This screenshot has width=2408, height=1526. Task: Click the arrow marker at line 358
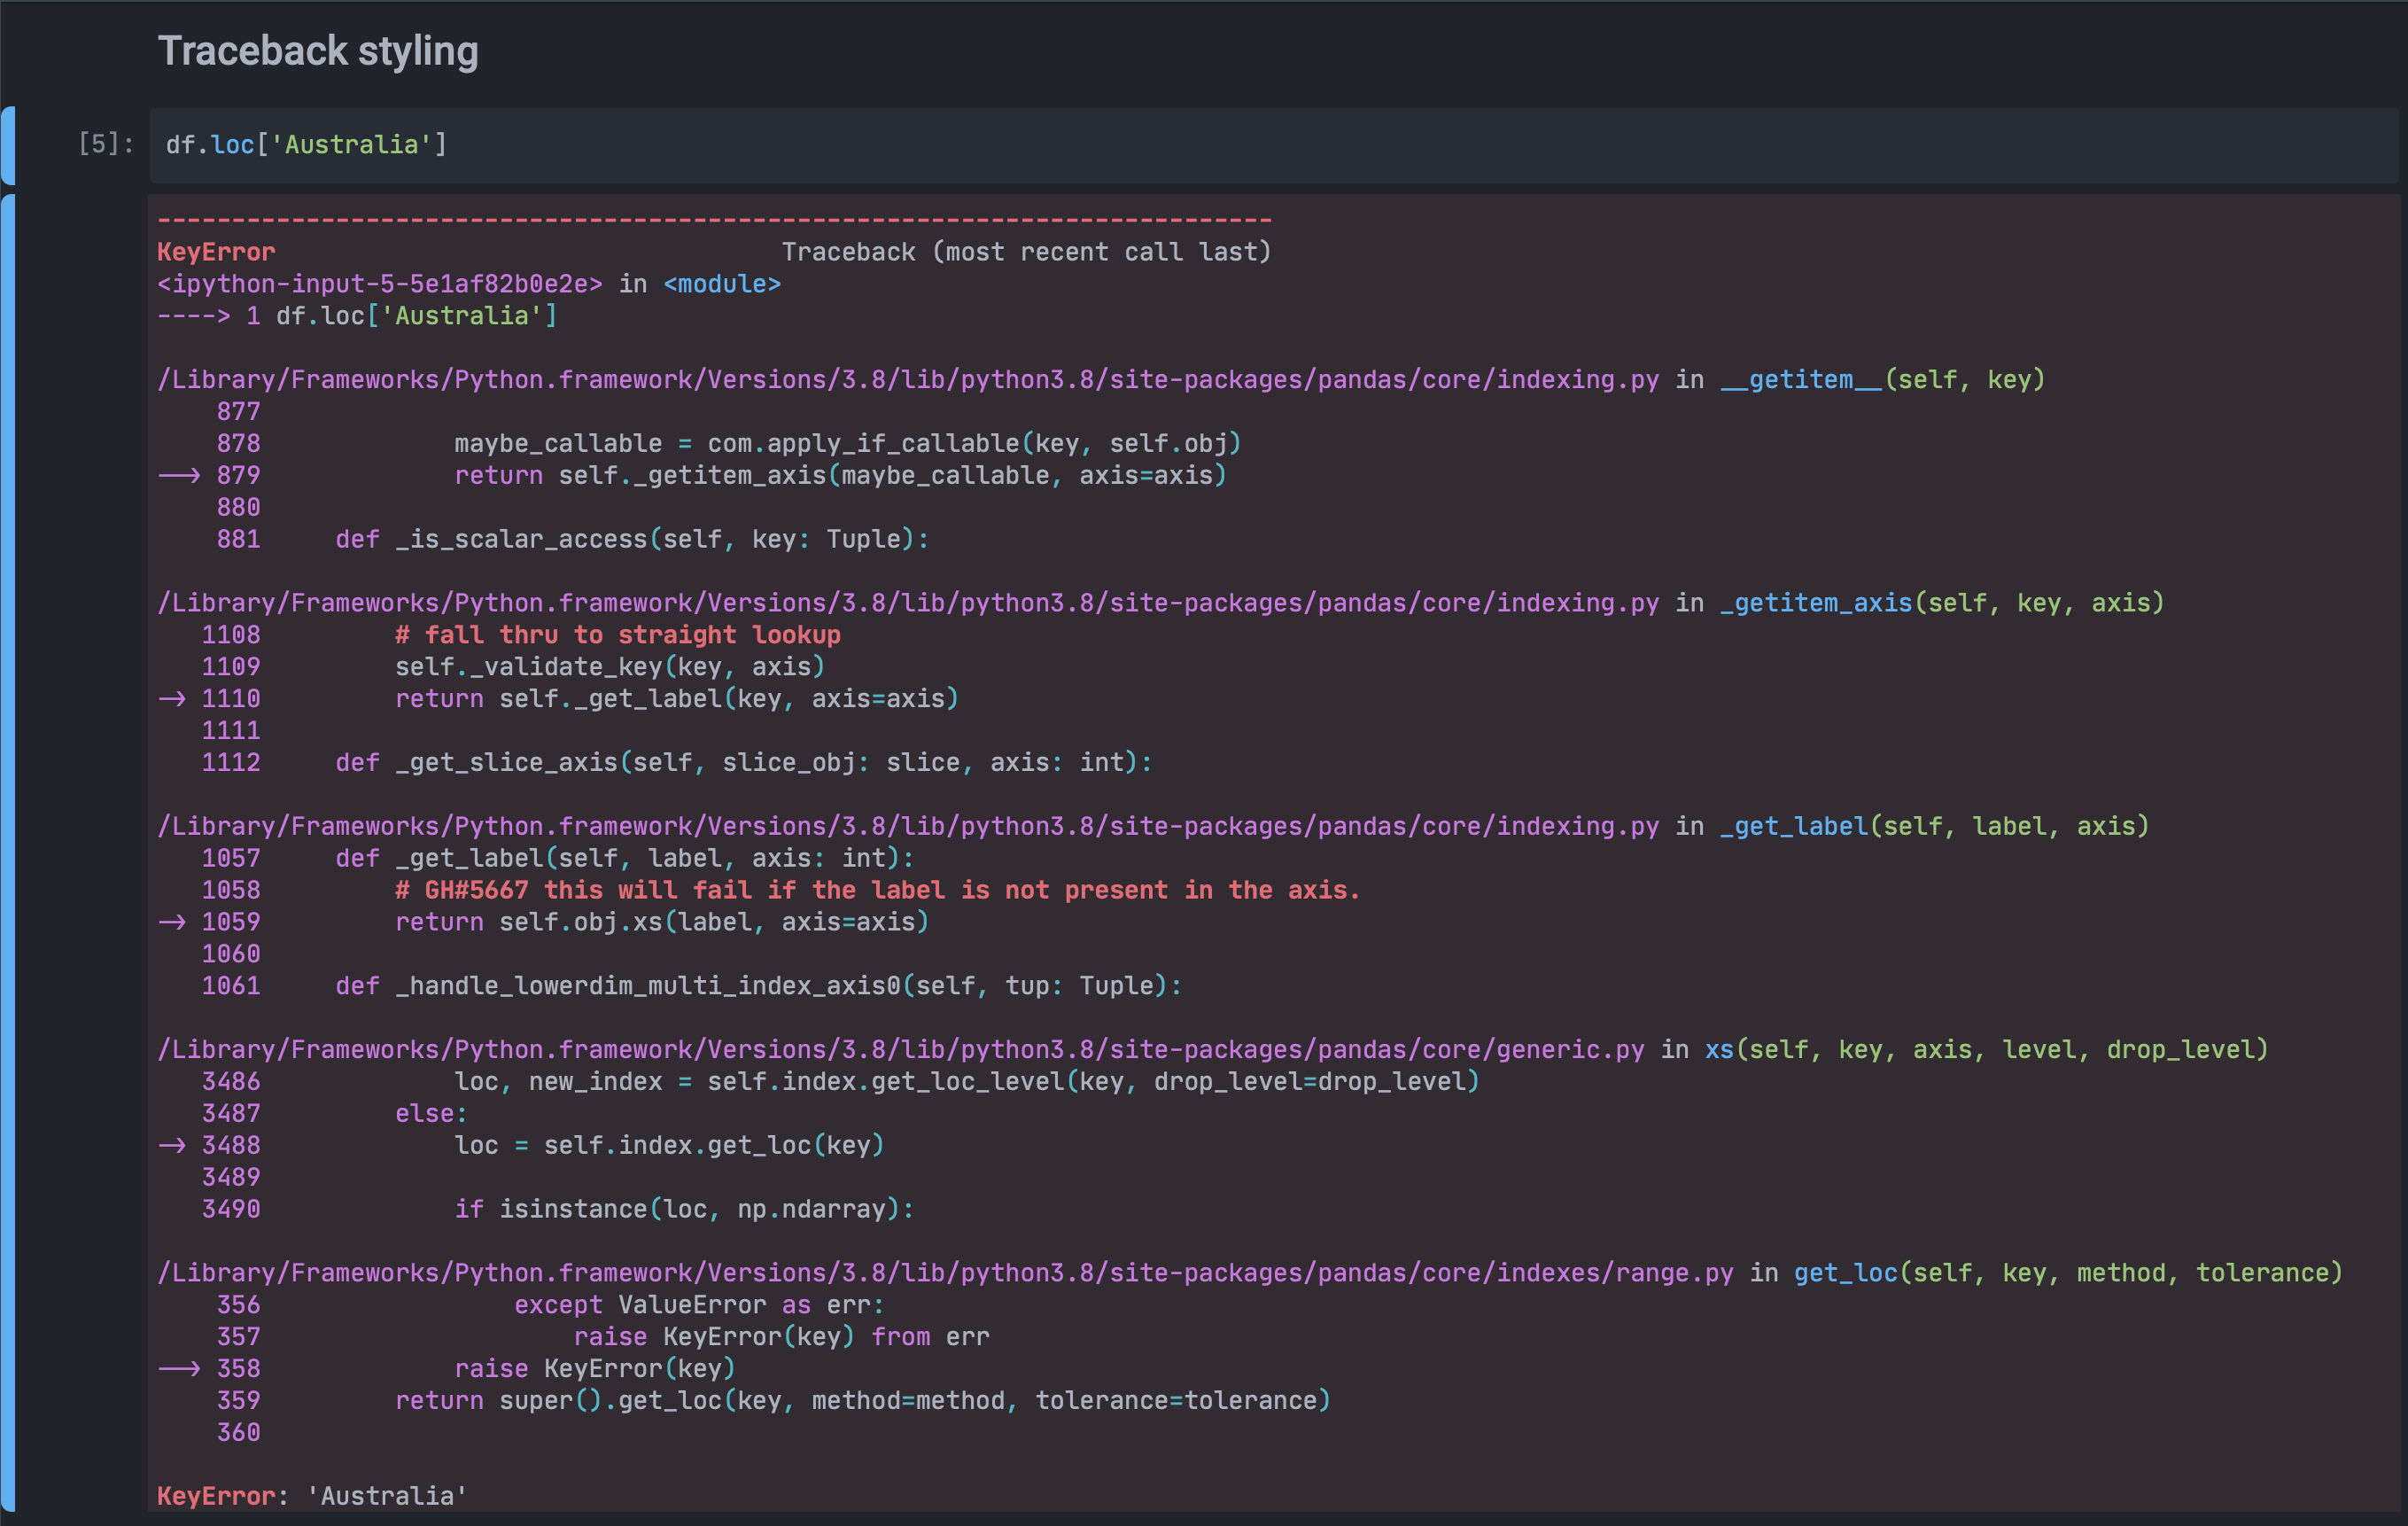(179, 1368)
